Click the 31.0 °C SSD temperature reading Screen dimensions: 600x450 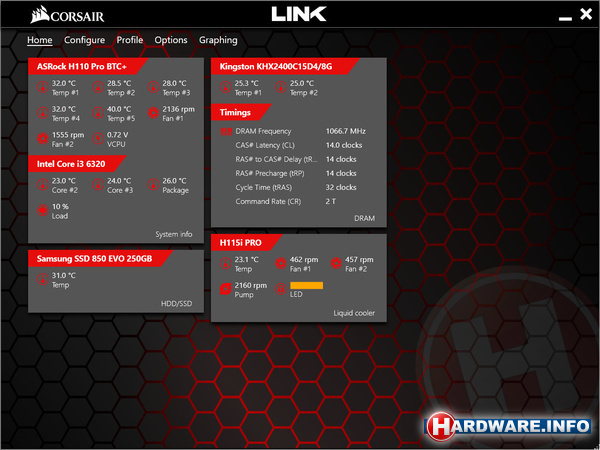coord(64,276)
